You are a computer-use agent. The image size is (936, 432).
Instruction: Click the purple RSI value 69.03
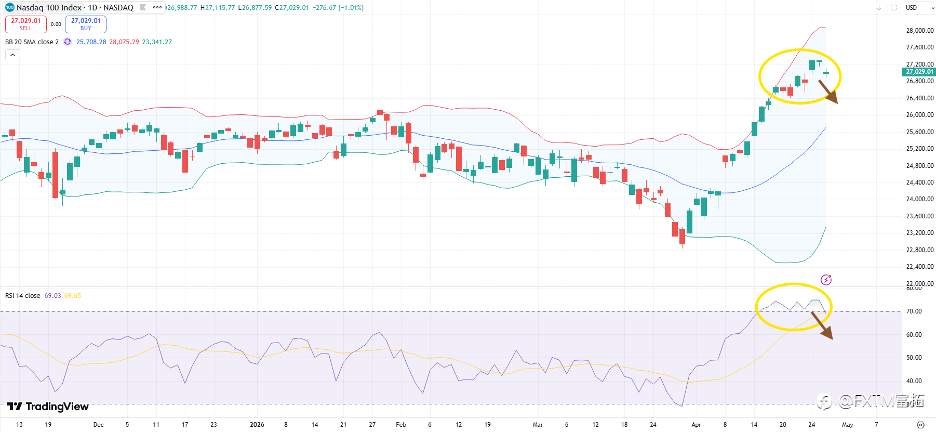(52, 295)
